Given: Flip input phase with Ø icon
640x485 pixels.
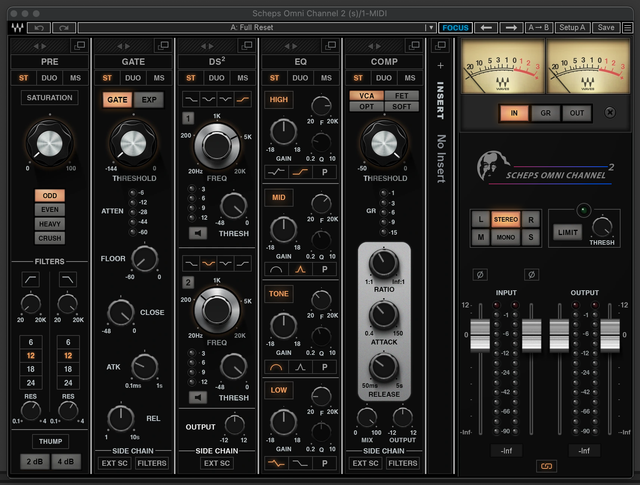Looking at the screenshot, I should (480, 275).
